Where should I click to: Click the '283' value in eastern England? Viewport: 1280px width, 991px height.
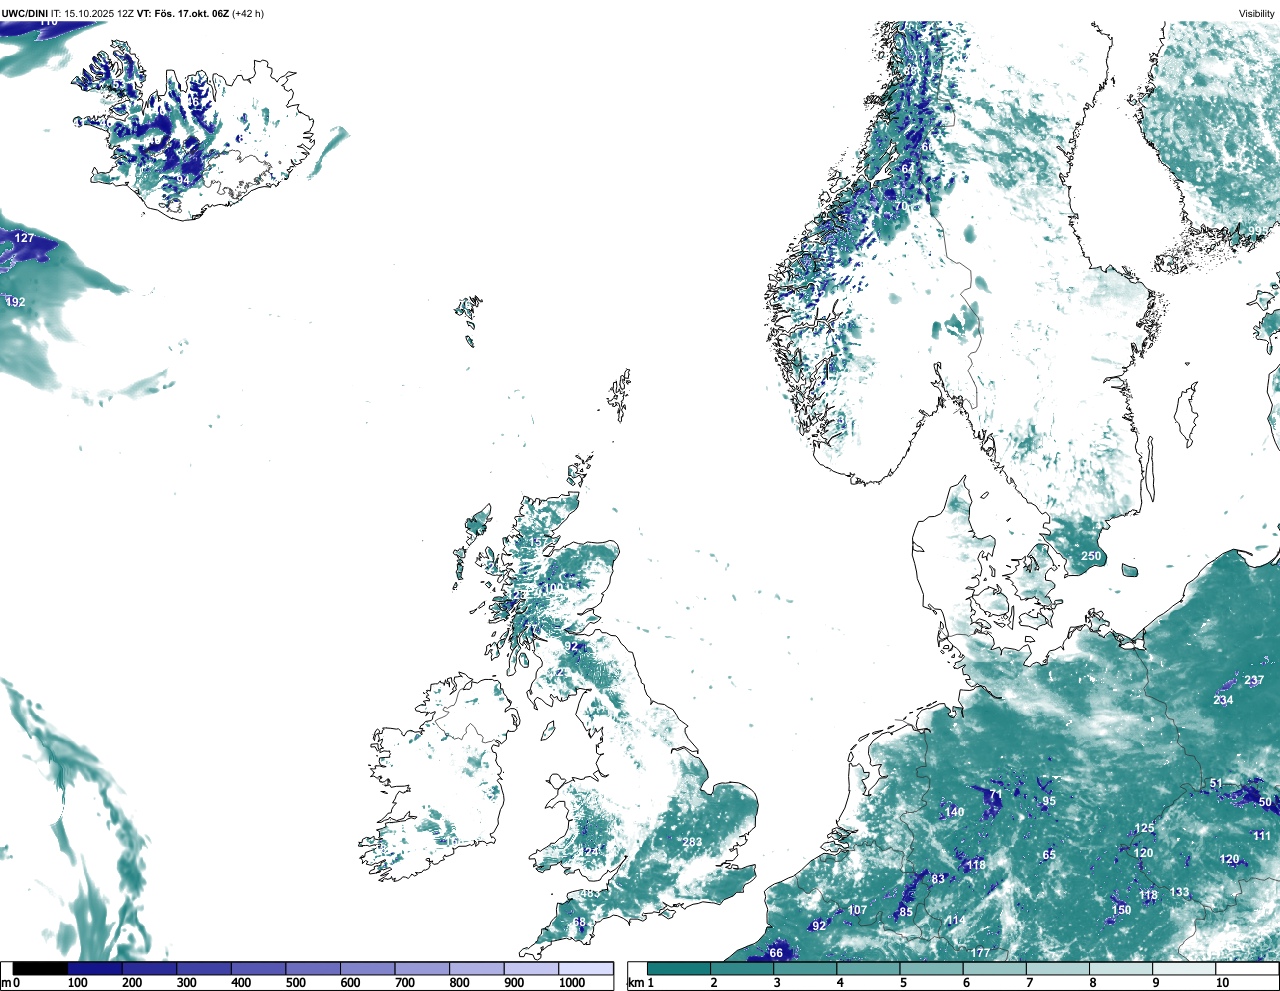pyautogui.click(x=692, y=842)
